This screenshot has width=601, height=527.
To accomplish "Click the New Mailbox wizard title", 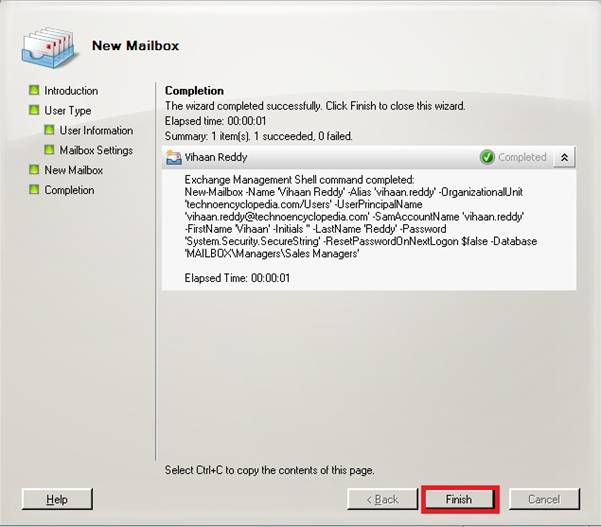I will pos(136,46).
